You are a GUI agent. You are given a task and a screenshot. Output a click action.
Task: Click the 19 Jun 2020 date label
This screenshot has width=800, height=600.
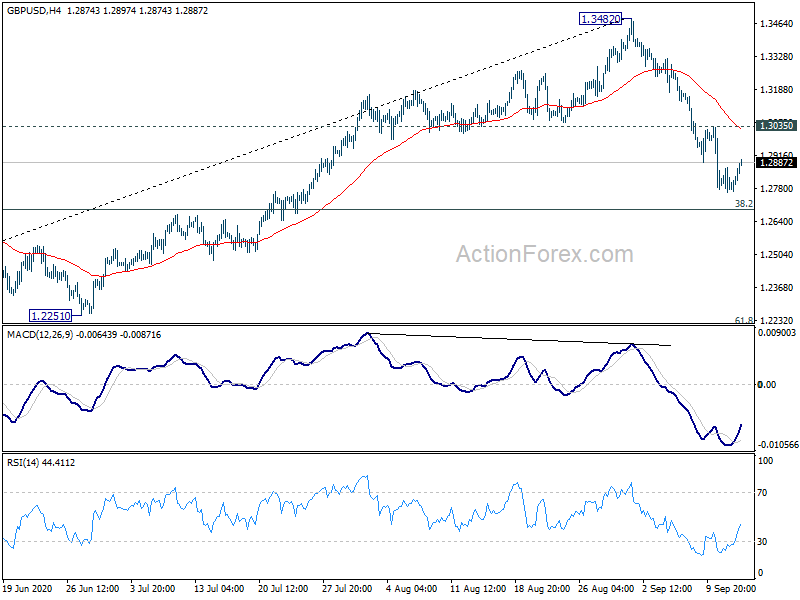pyautogui.click(x=28, y=588)
